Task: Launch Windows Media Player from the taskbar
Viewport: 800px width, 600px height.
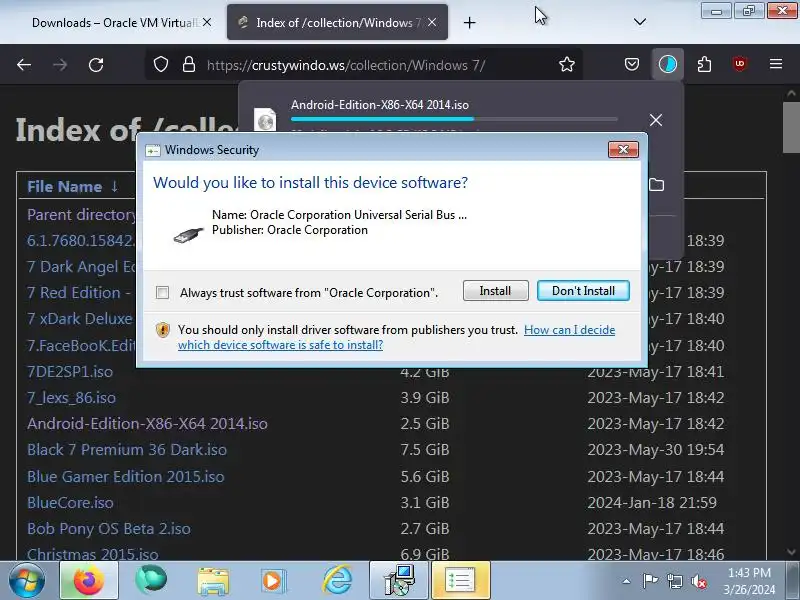Action: (272, 581)
